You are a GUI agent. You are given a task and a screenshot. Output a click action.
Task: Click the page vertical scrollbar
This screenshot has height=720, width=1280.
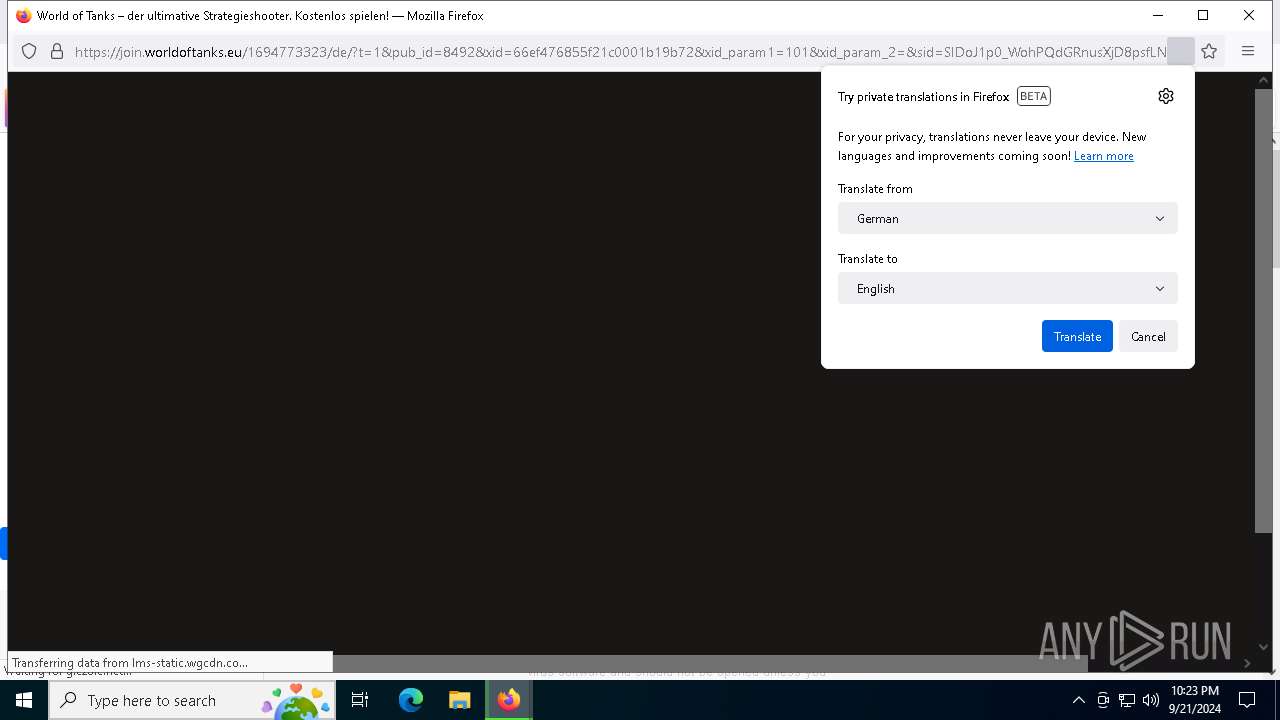(1264, 311)
